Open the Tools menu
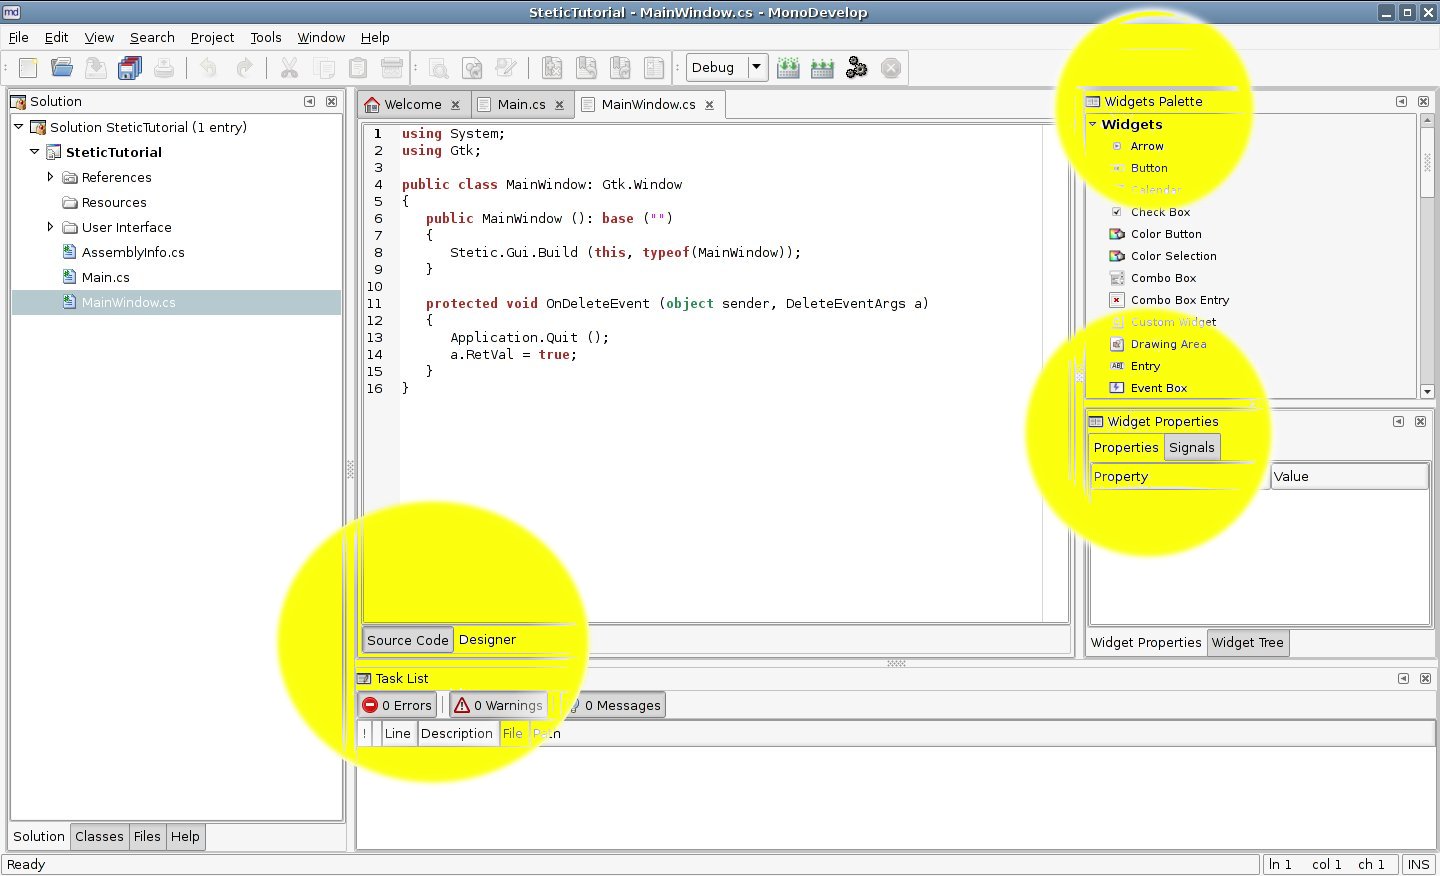This screenshot has width=1440, height=876. [x=266, y=37]
